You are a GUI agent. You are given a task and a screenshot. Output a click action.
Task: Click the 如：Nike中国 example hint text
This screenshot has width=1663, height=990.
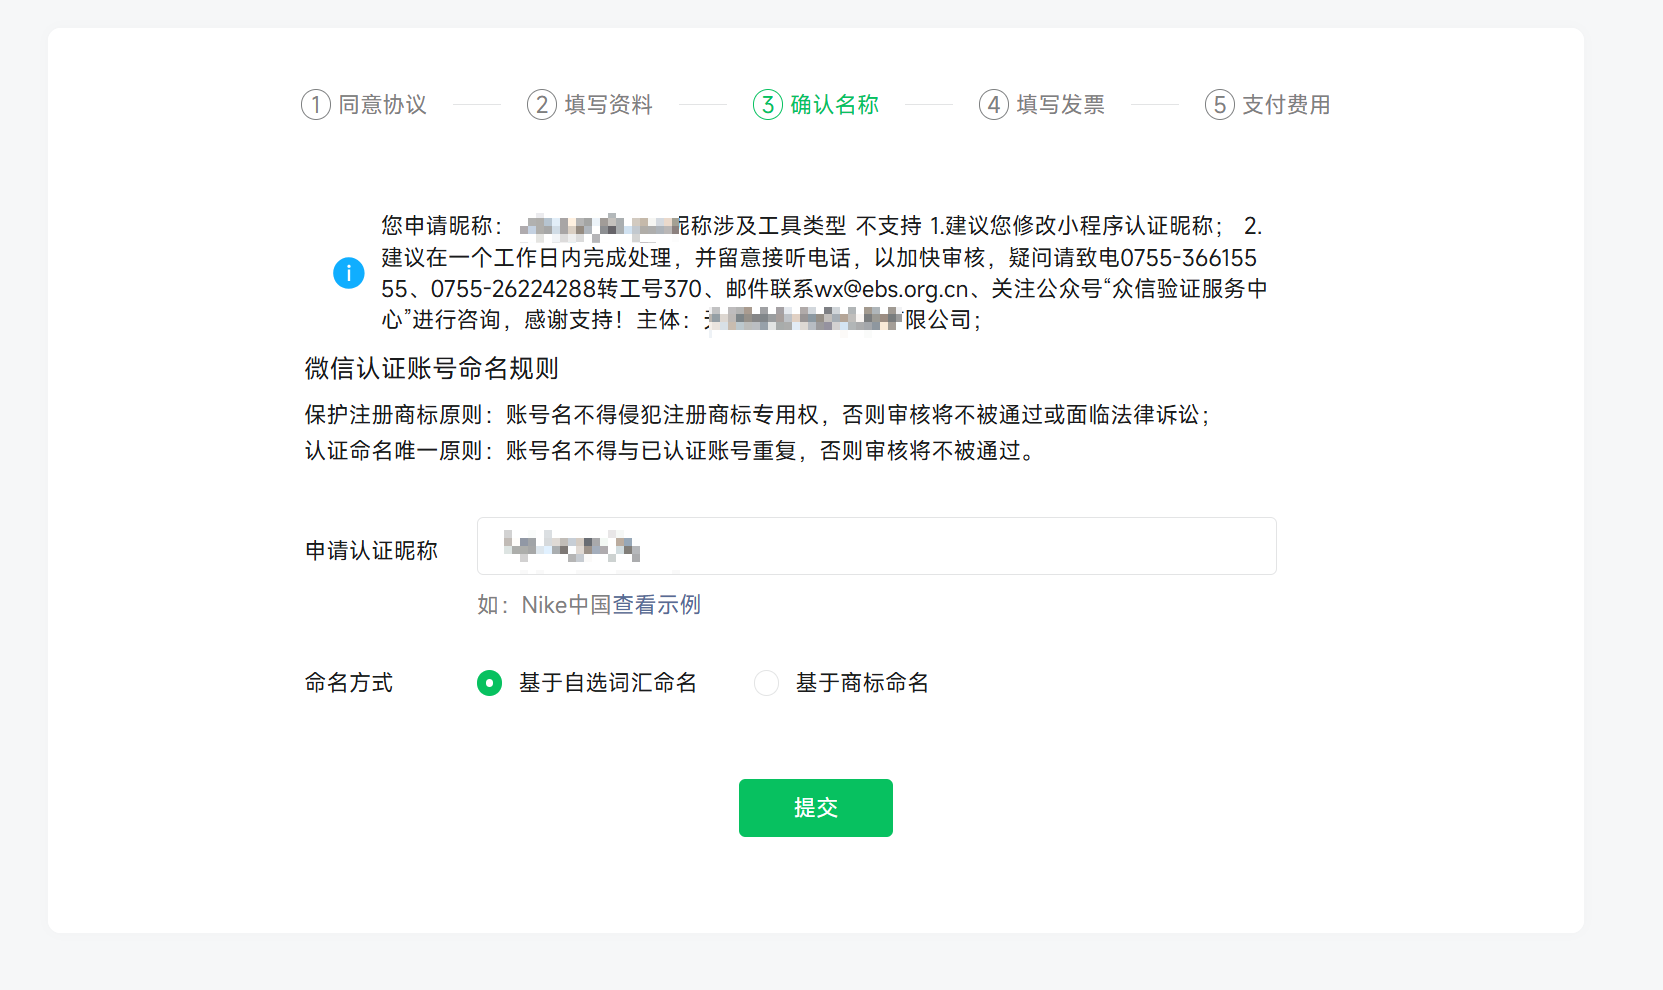544,605
